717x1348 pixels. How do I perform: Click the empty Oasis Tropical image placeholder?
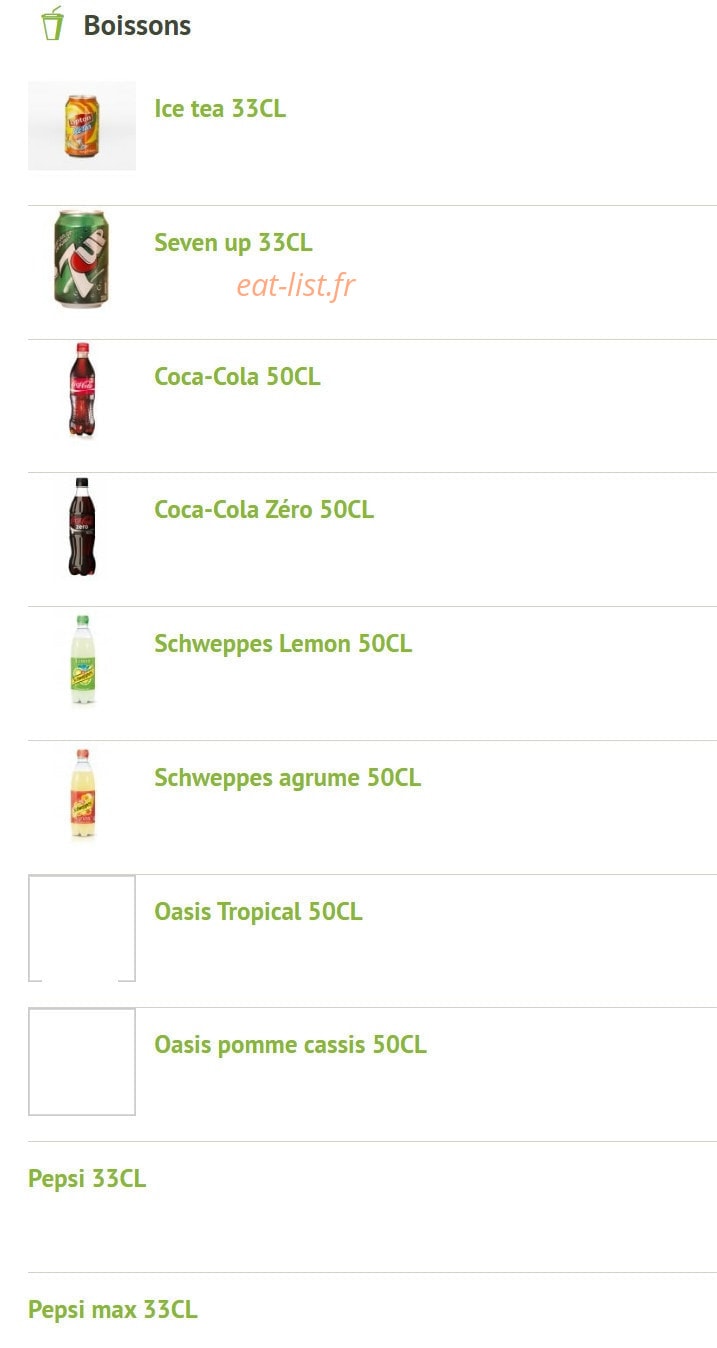coord(82,928)
